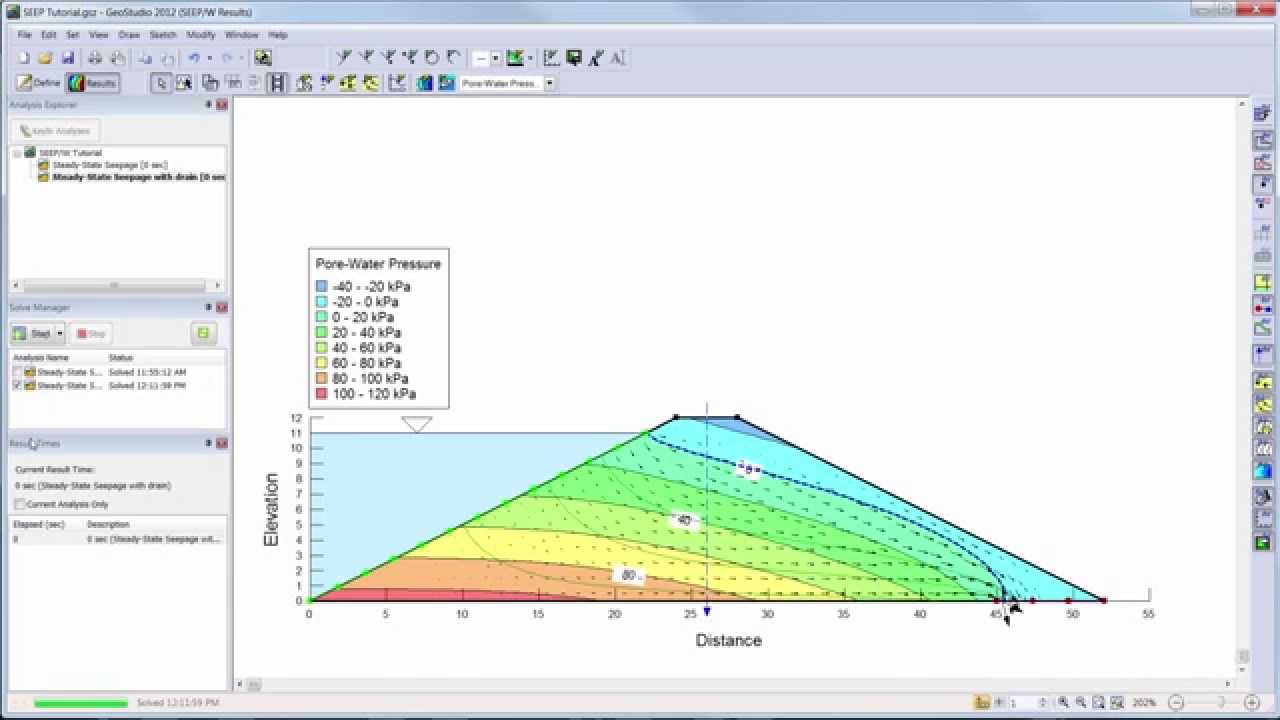
Task: Click the 202% zoom value
Action: tap(1145, 703)
